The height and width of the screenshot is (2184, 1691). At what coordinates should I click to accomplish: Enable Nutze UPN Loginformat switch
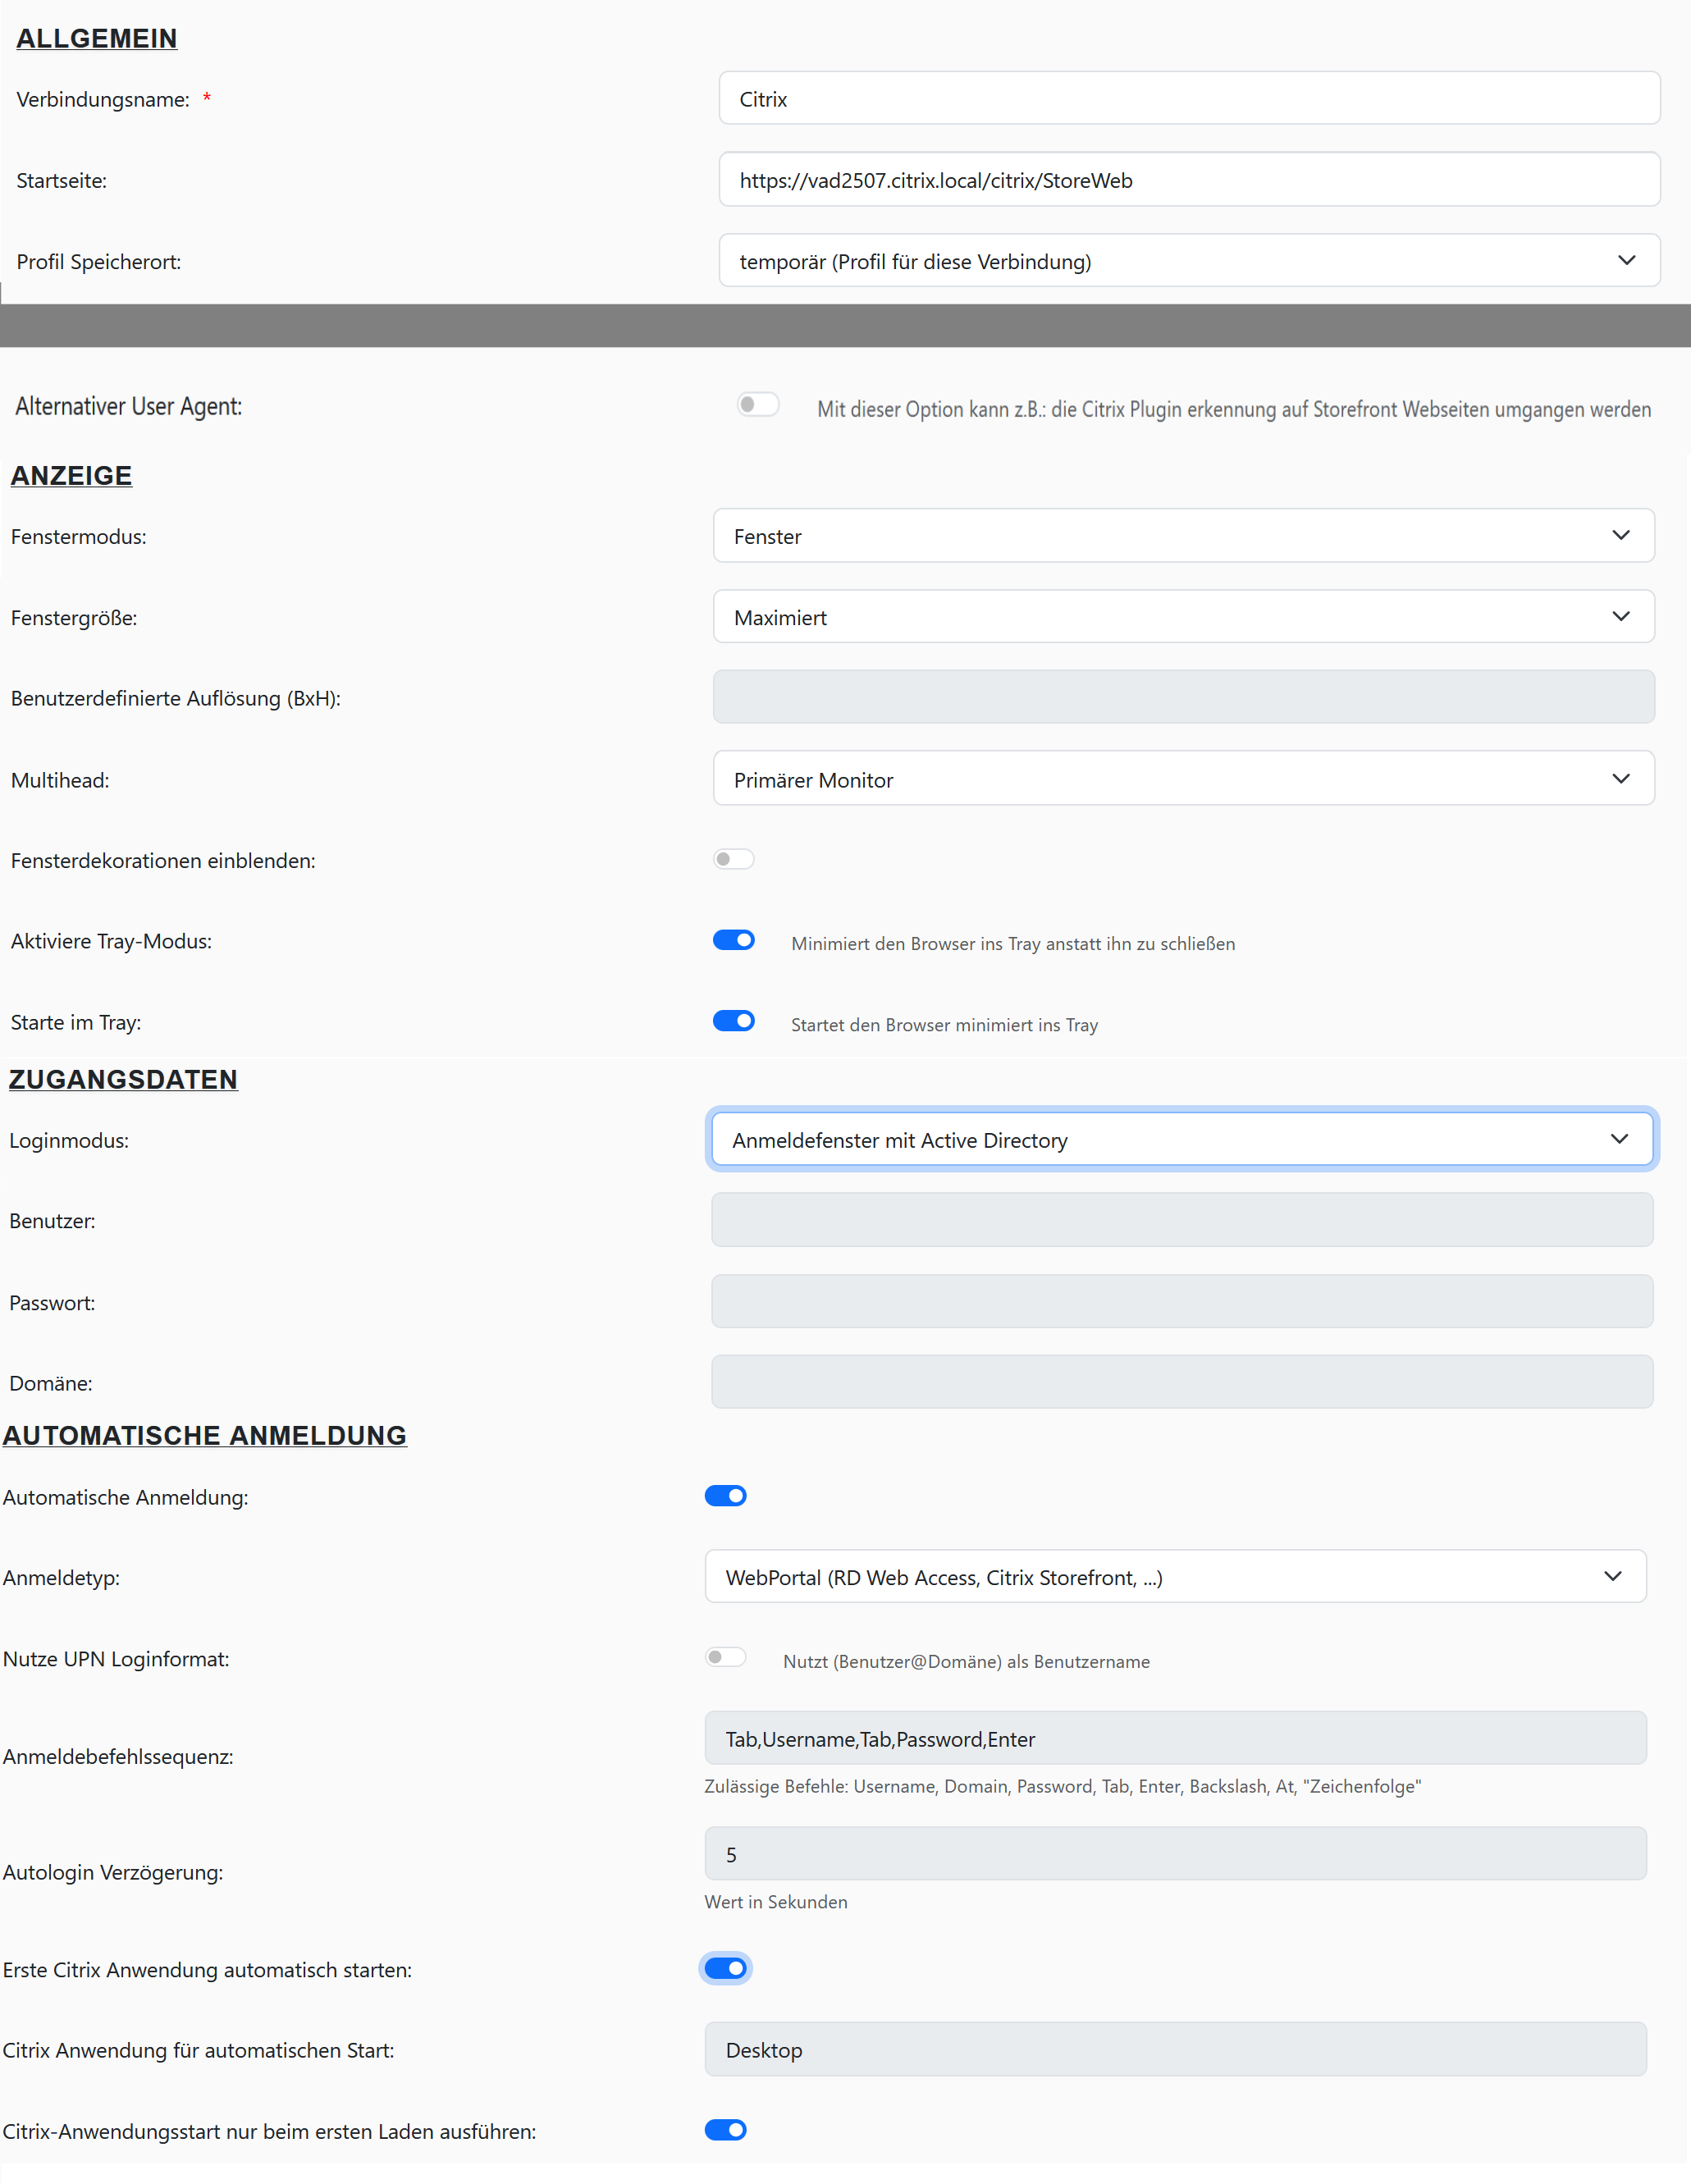[725, 1657]
